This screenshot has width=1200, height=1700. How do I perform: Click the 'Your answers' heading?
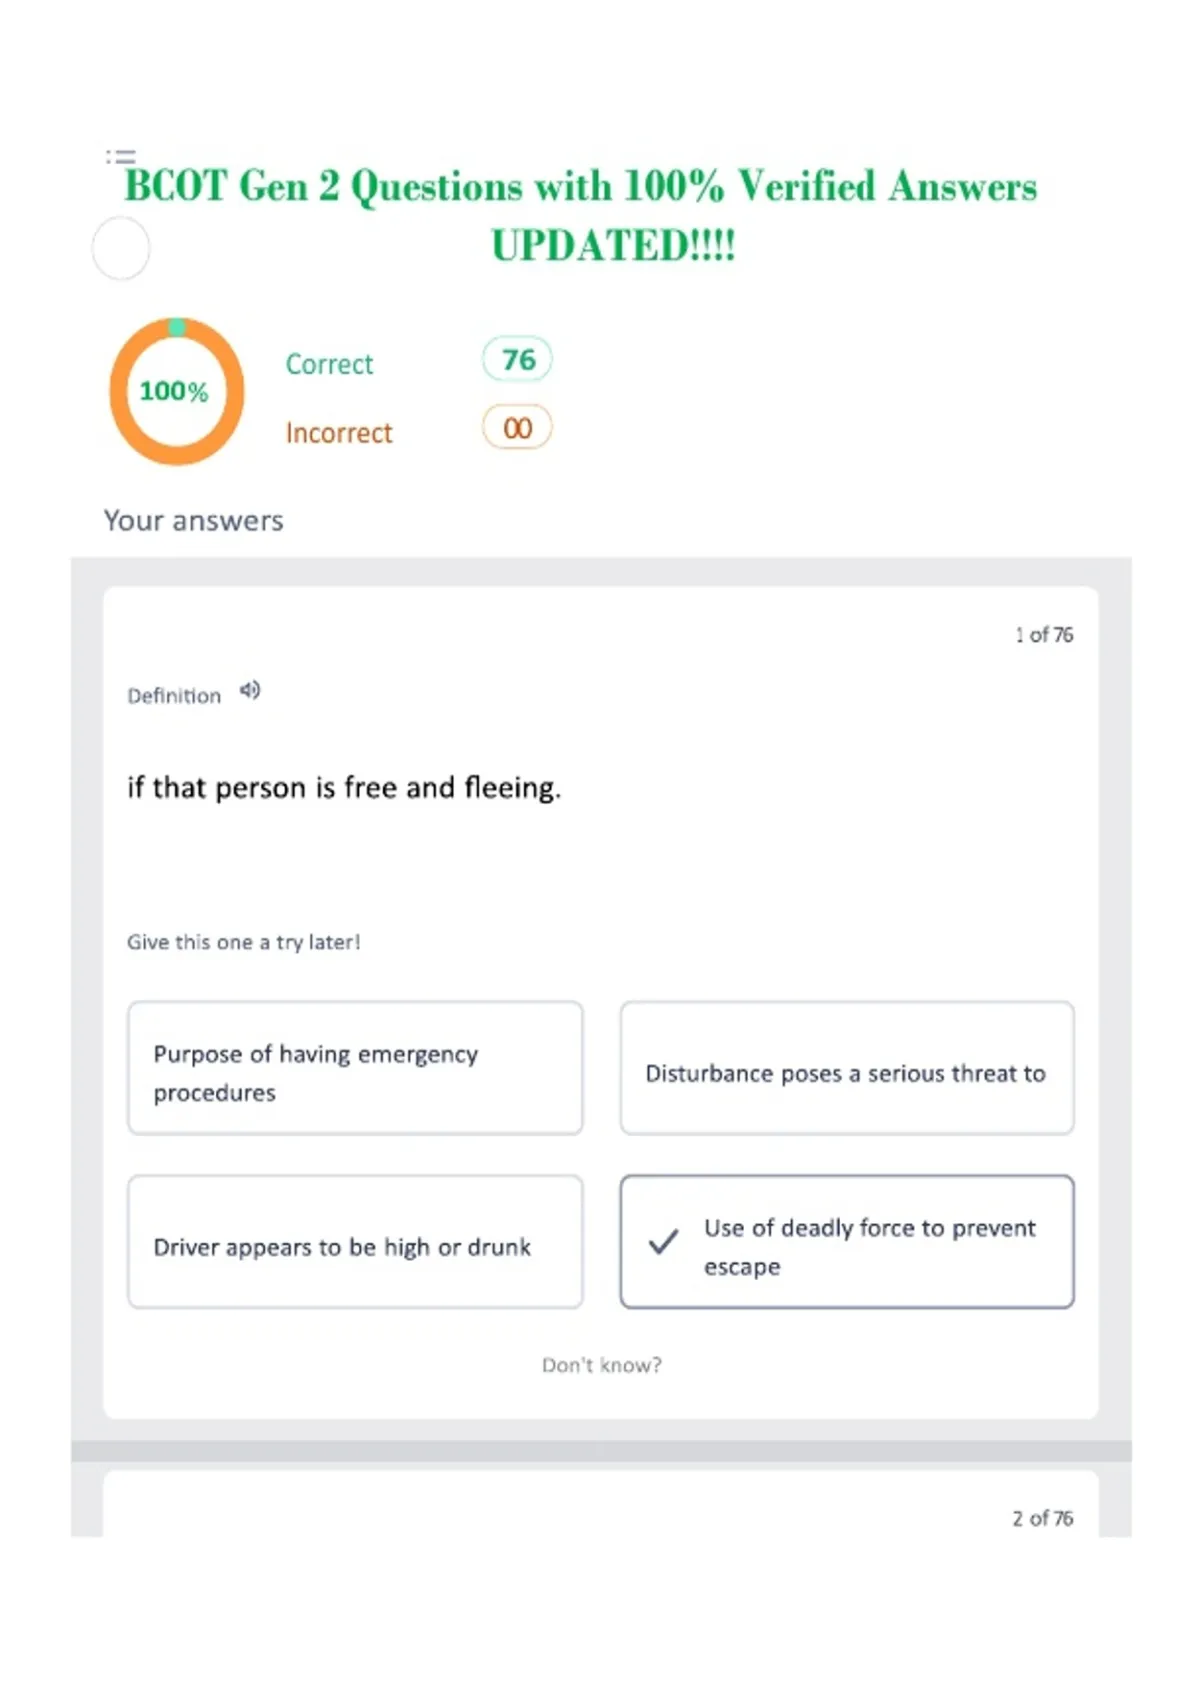[194, 521]
